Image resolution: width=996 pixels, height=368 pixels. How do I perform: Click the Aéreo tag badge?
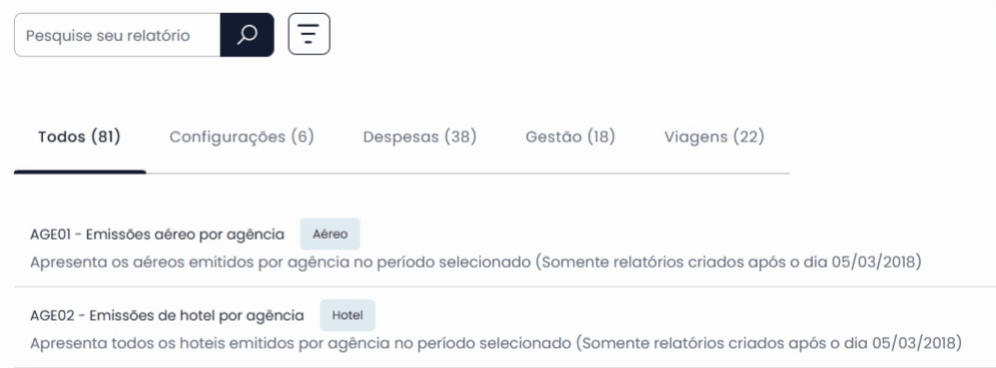[x=330, y=234]
